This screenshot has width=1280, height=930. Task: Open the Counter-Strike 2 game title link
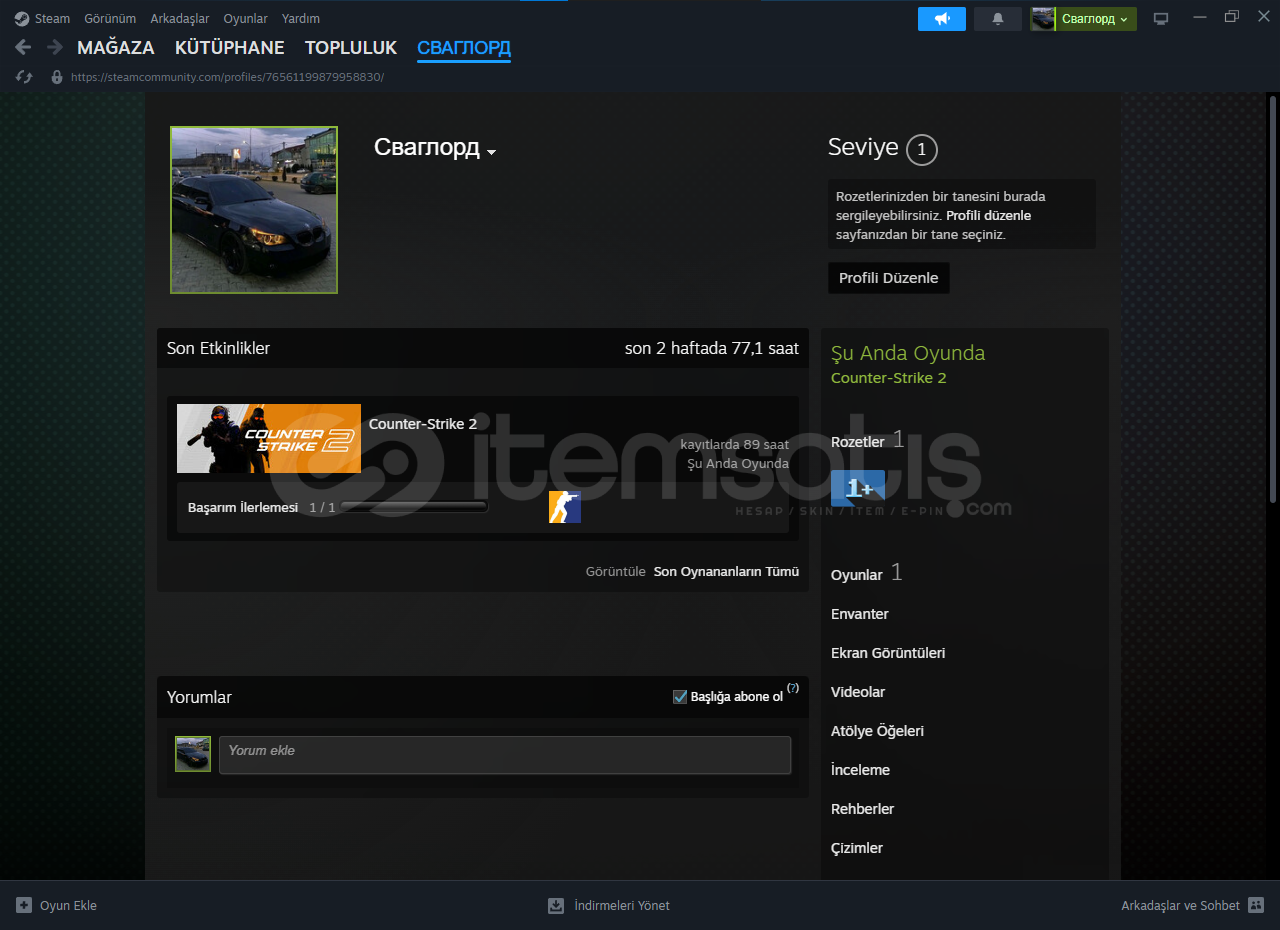point(423,424)
